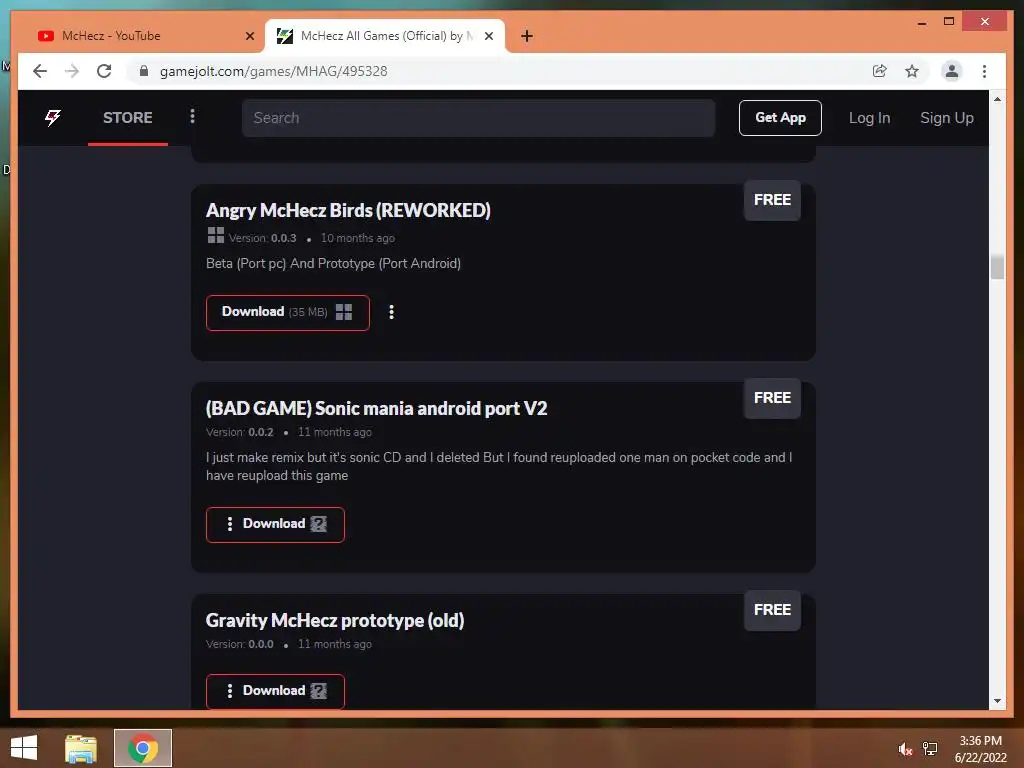Minimize the Chrome window
Viewport: 1024px width, 768px height.
point(921,22)
